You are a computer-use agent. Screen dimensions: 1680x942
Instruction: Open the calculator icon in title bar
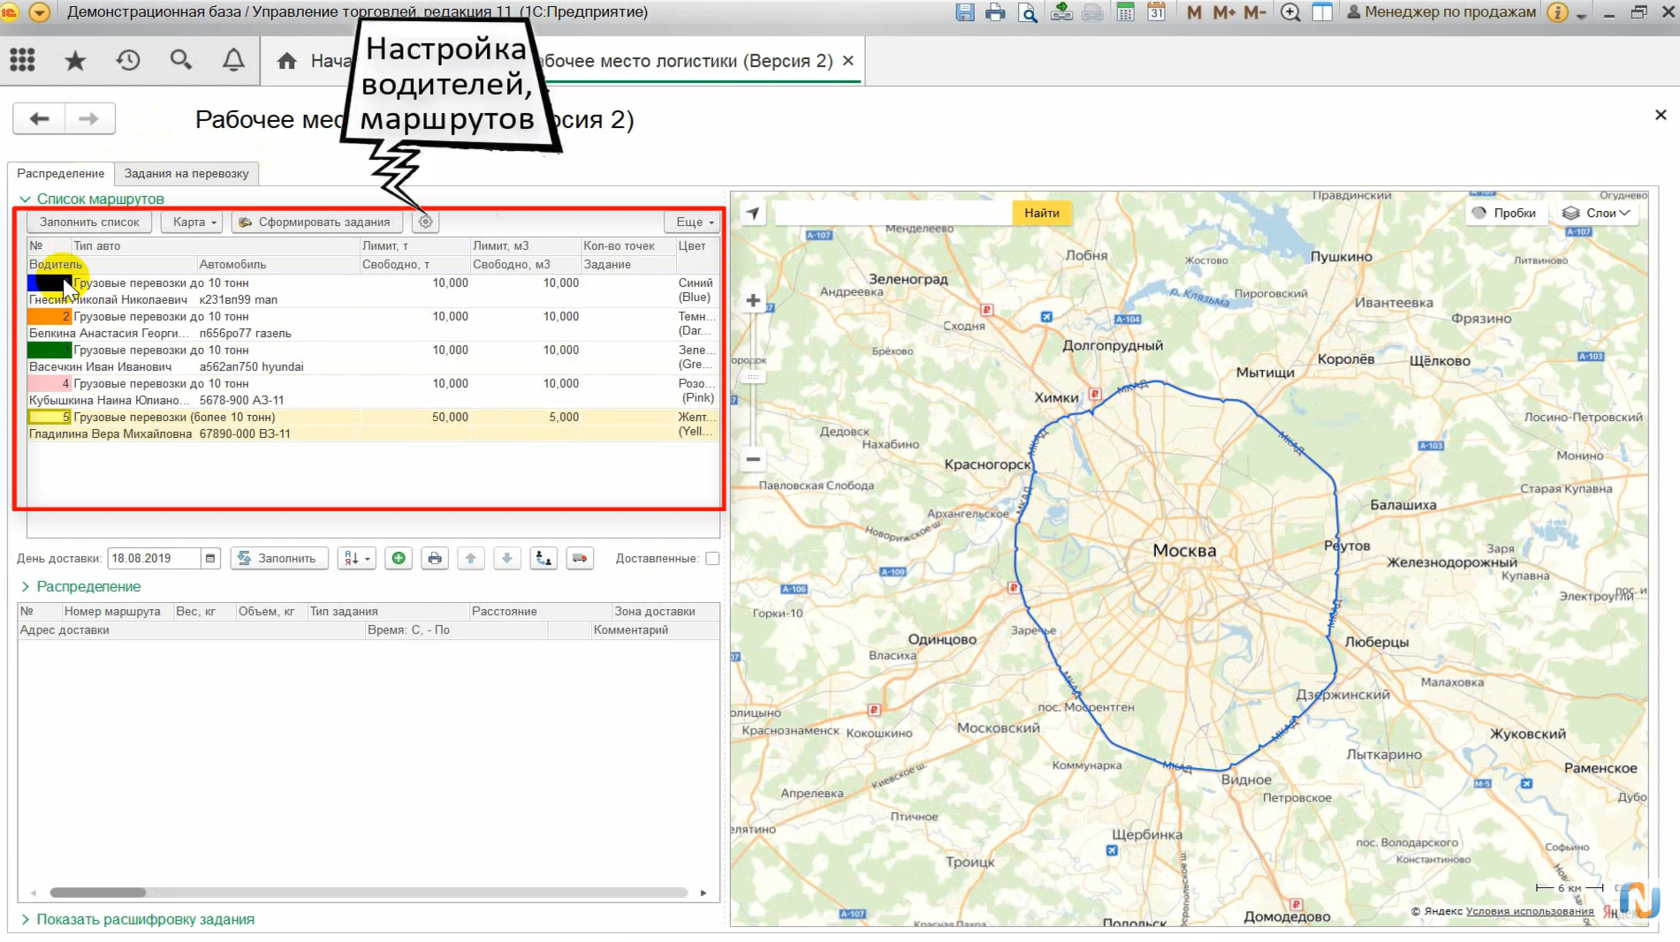(1125, 12)
